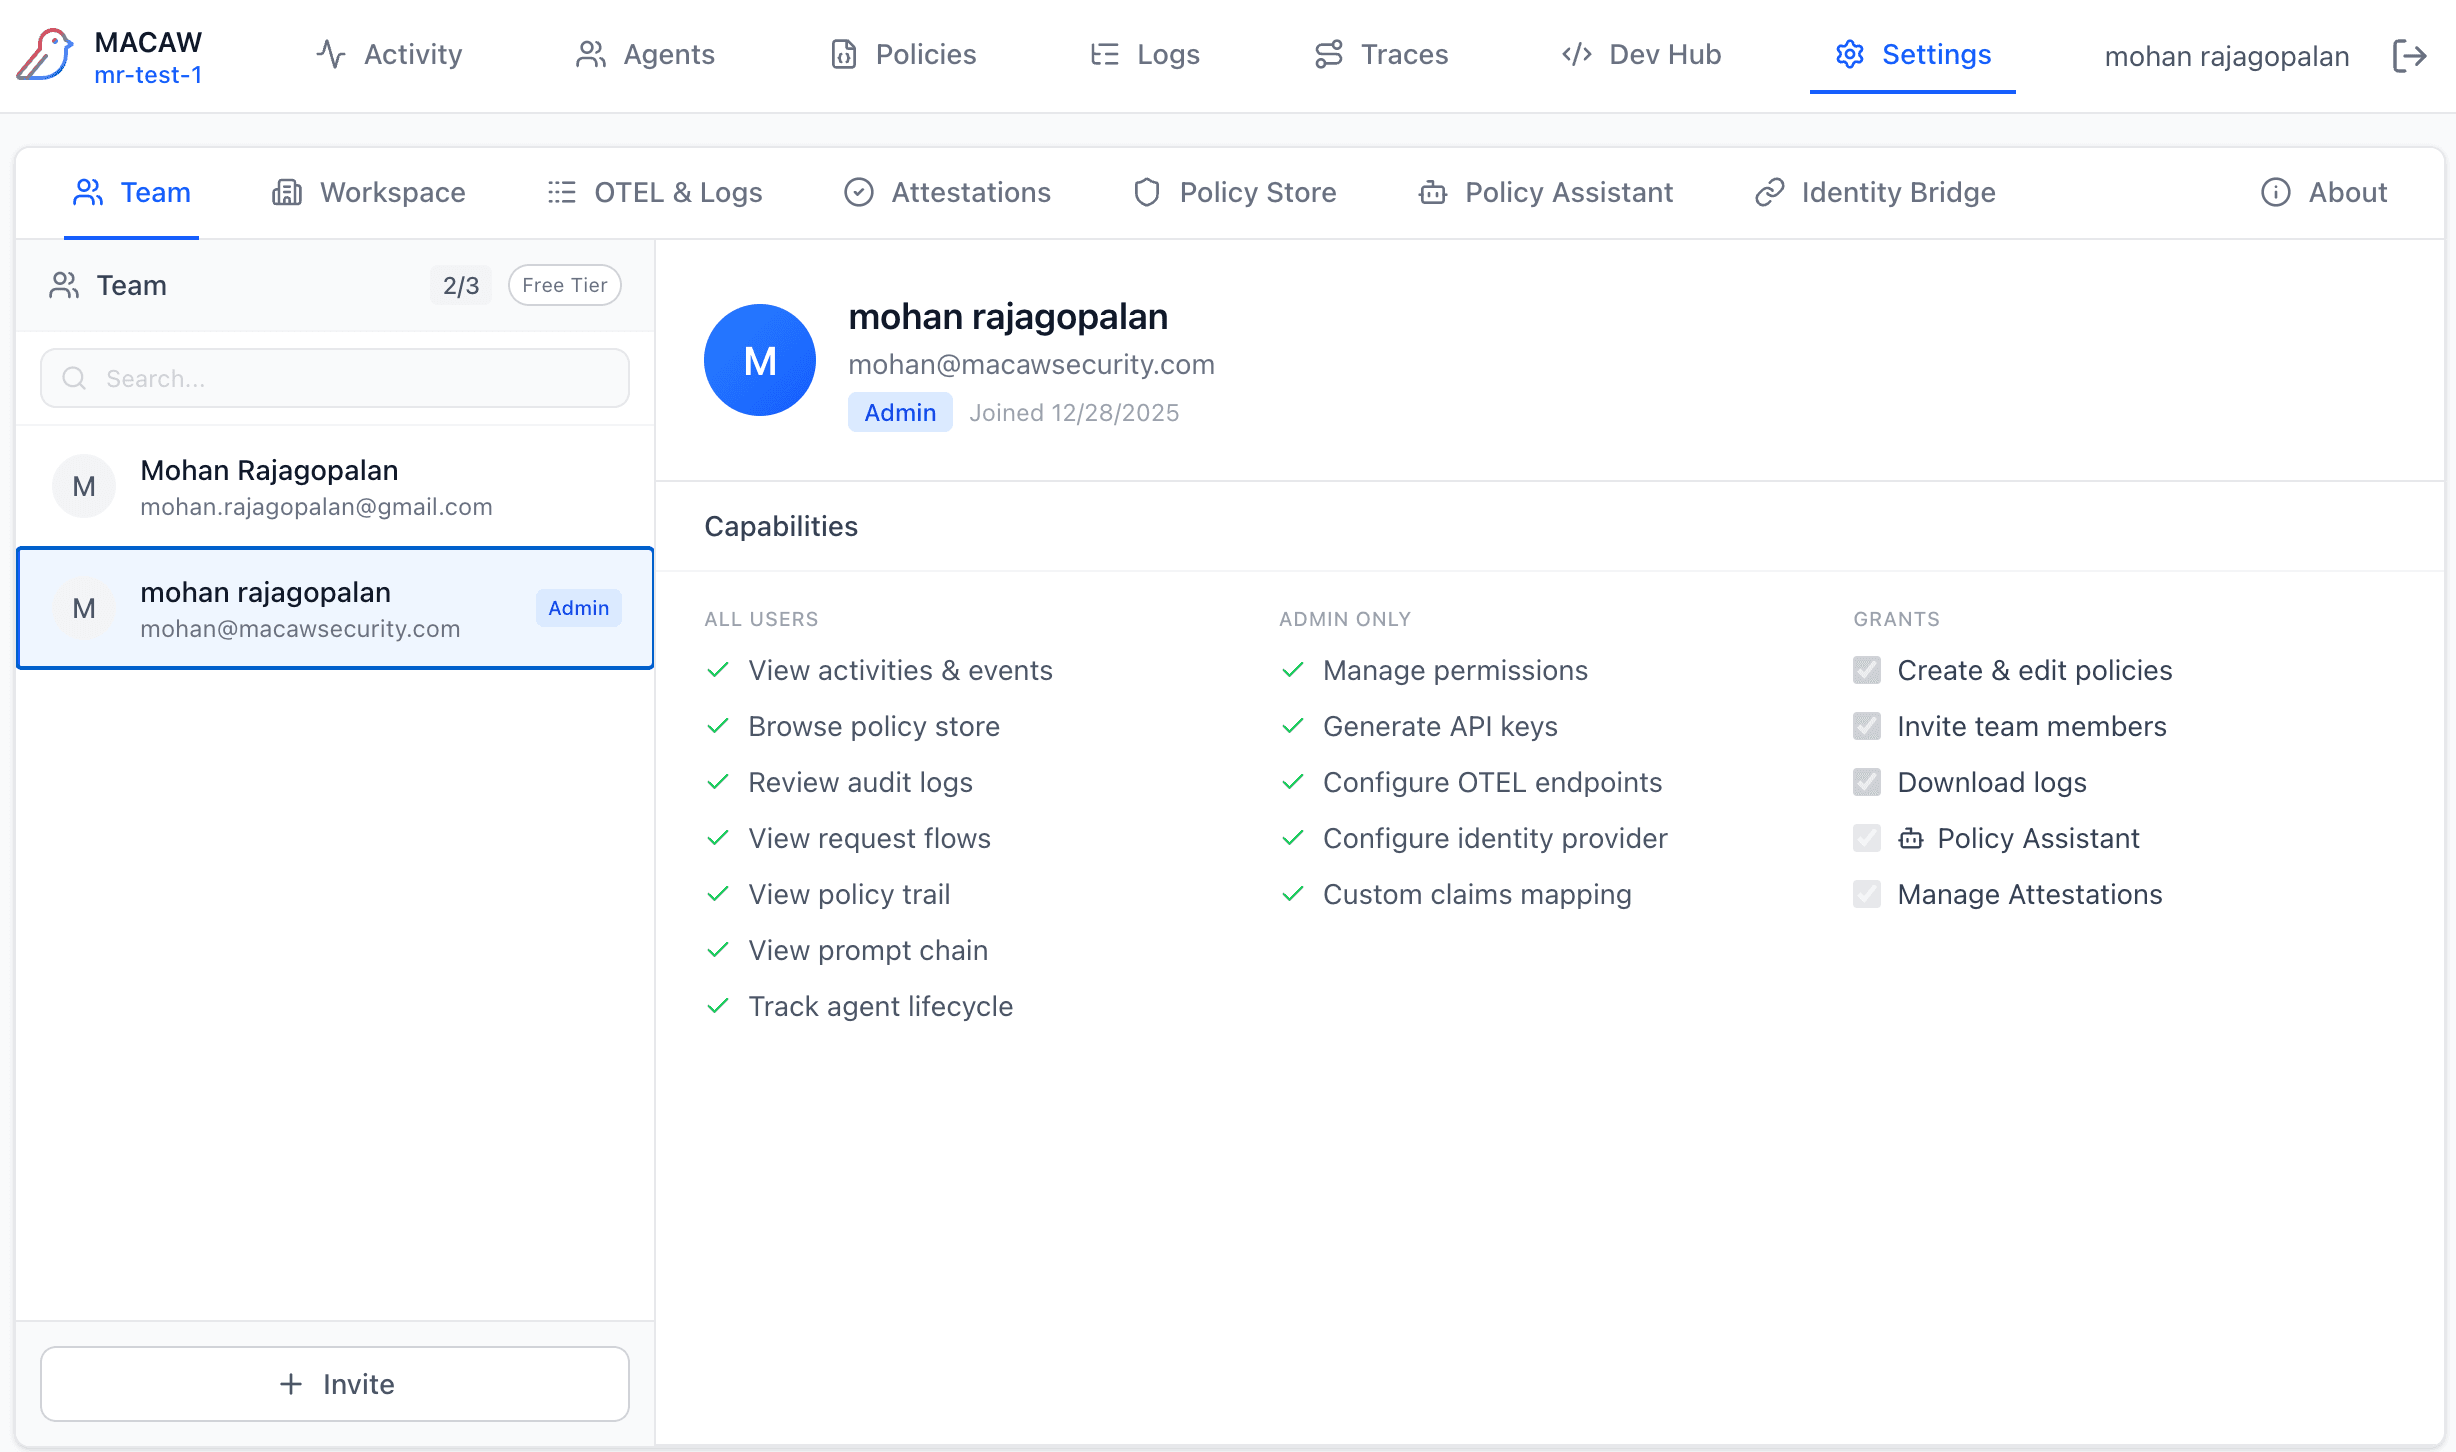The height and width of the screenshot is (1452, 2456).
Task: Click the logout arrow icon
Action: coord(2410,56)
